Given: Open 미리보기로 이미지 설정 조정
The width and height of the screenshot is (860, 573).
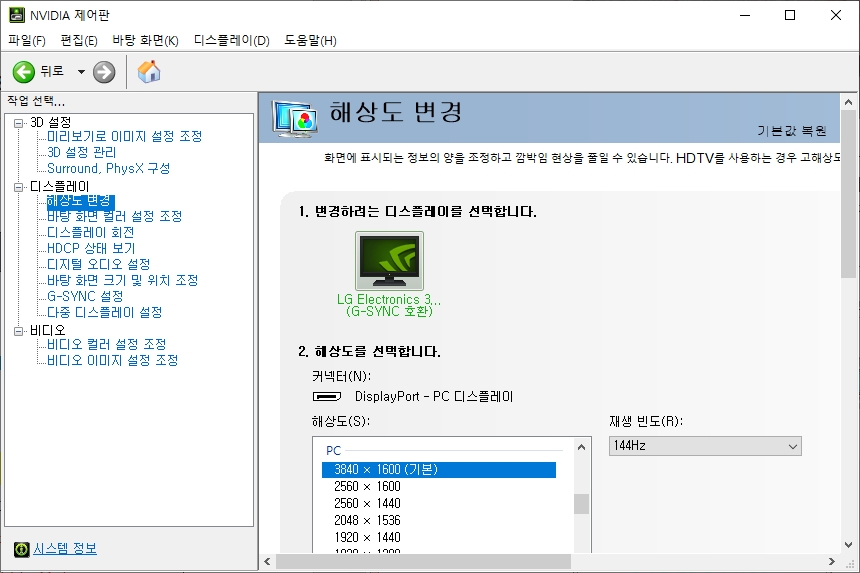Looking at the screenshot, I should (x=125, y=136).
